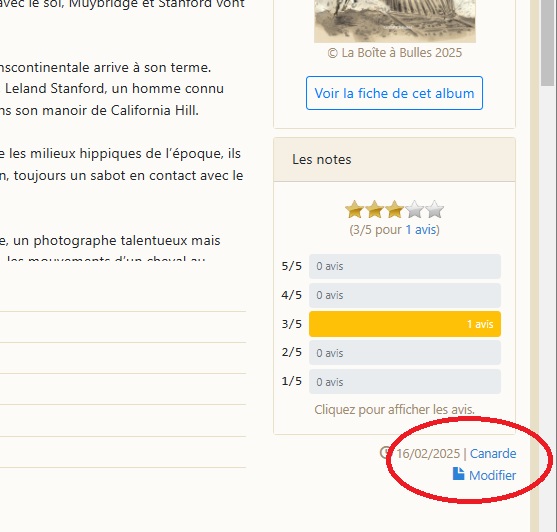Open the Modifier link

492,475
